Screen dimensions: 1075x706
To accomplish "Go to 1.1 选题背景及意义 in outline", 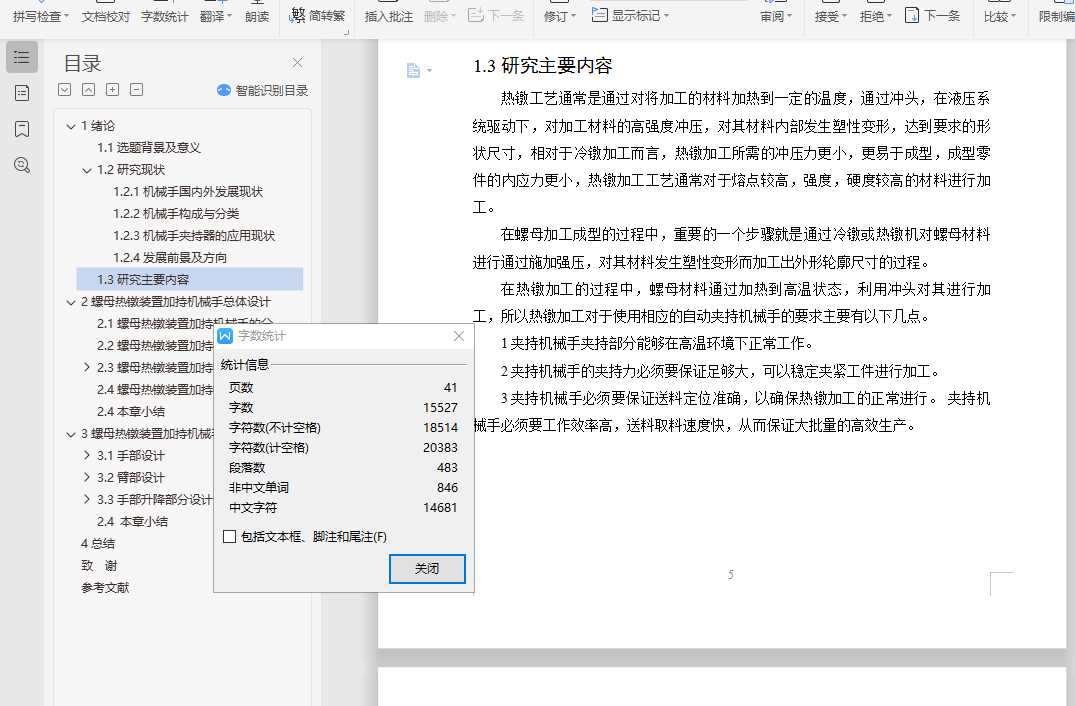I will pos(149,148).
